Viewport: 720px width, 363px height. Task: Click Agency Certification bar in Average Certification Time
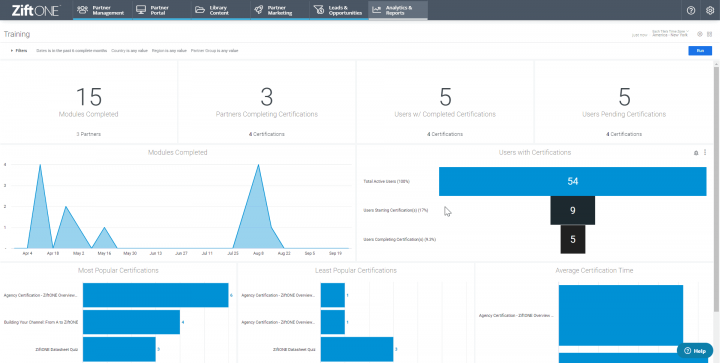coord(621,315)
